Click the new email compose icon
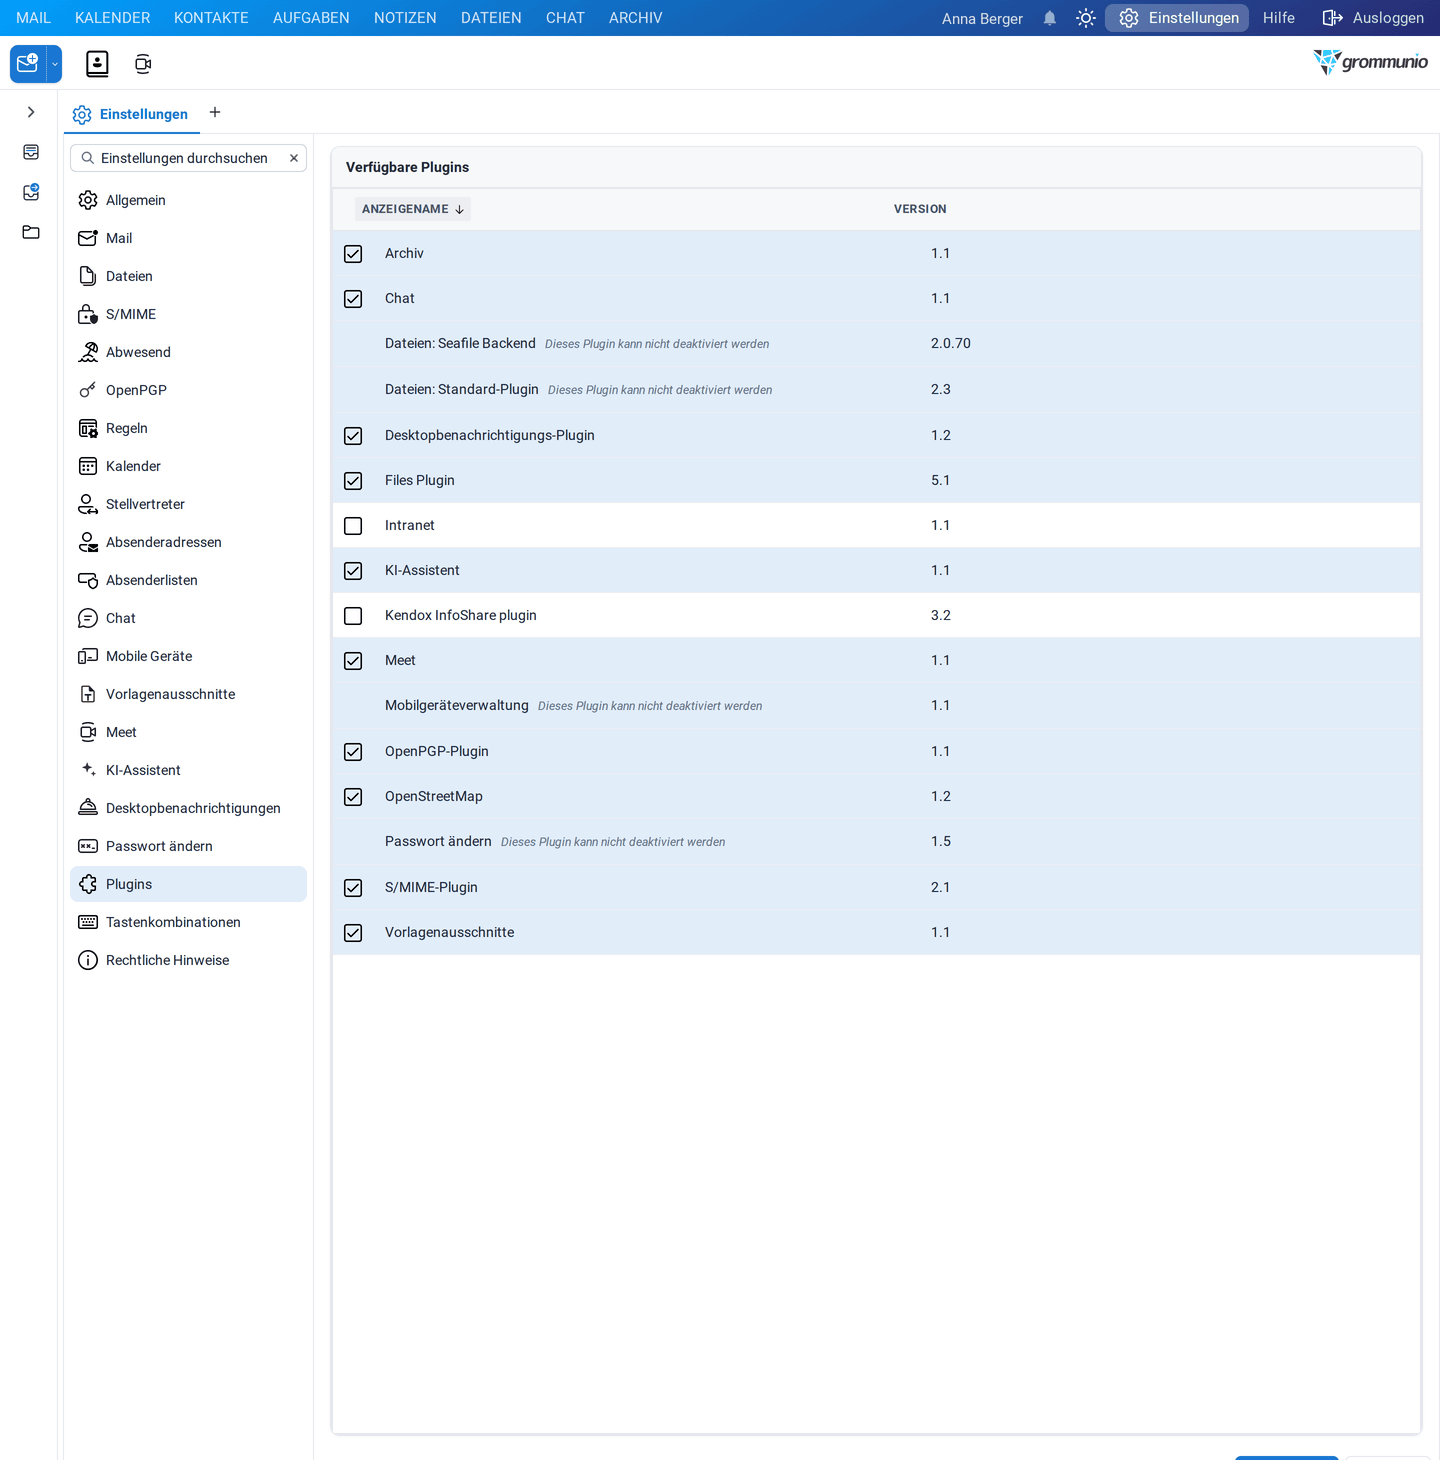This screenshot has width=1440, height=1460. (x=28, y=64)
